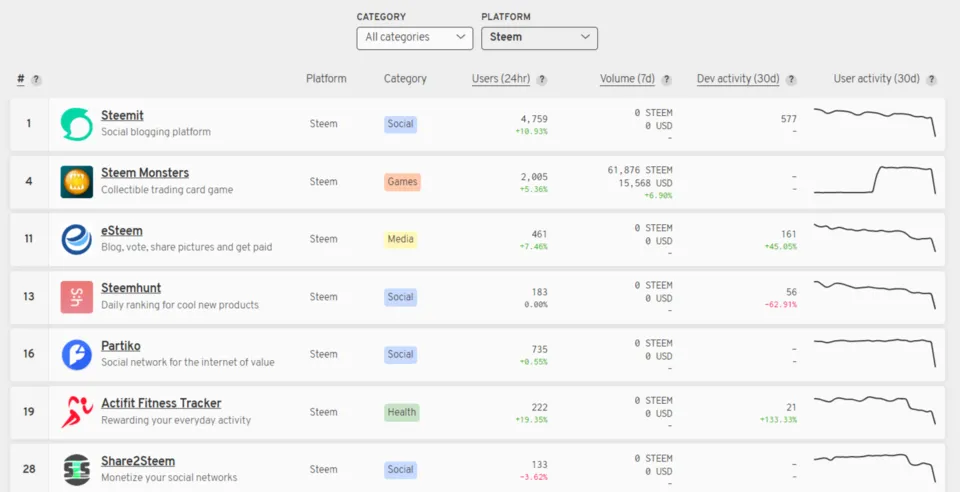
Task: Click the +133.33% dev activity change
Action: click(779, 420)
